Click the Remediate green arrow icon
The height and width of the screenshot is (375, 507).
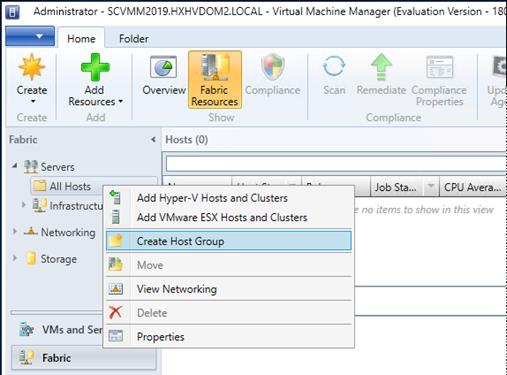(381, 67)
